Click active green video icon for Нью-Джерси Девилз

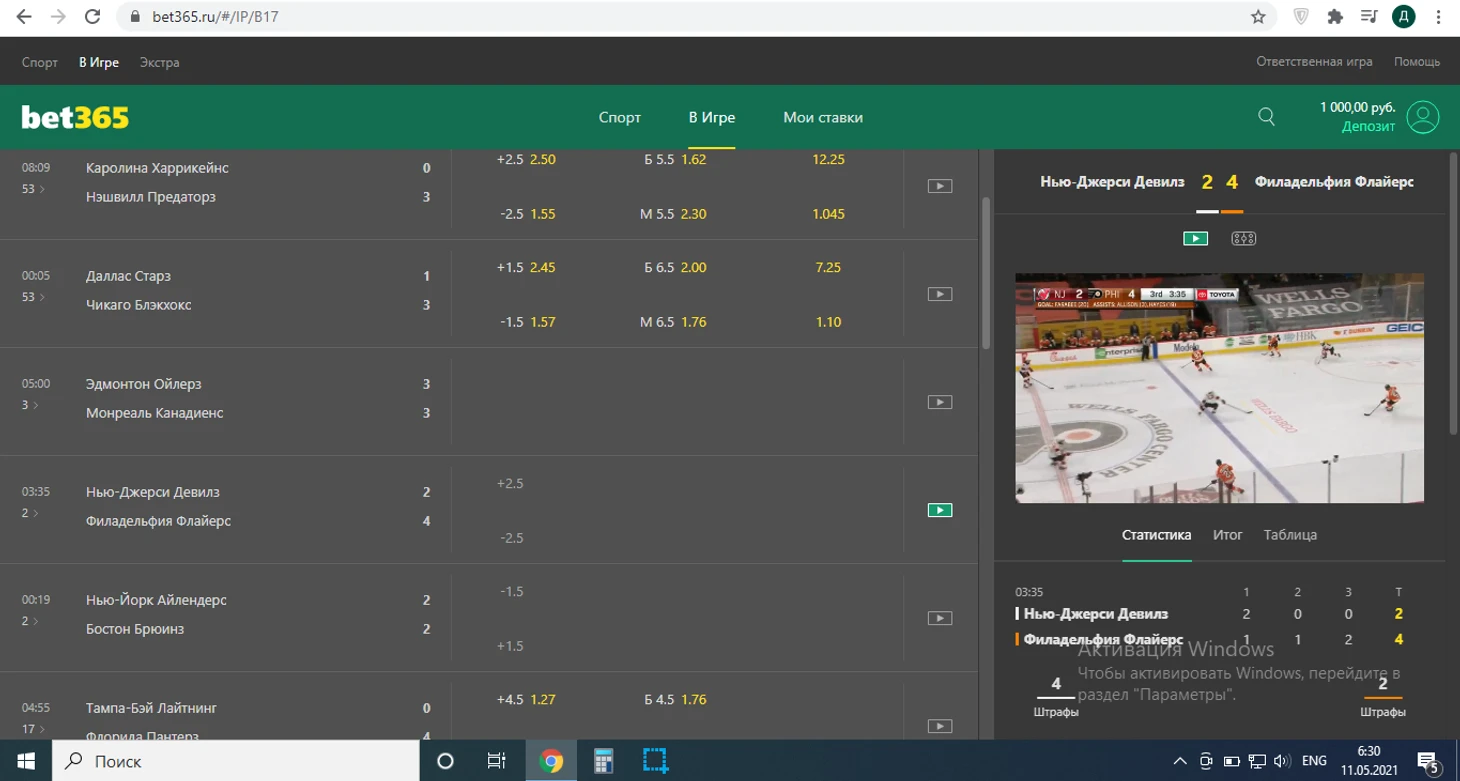[940, 510]
